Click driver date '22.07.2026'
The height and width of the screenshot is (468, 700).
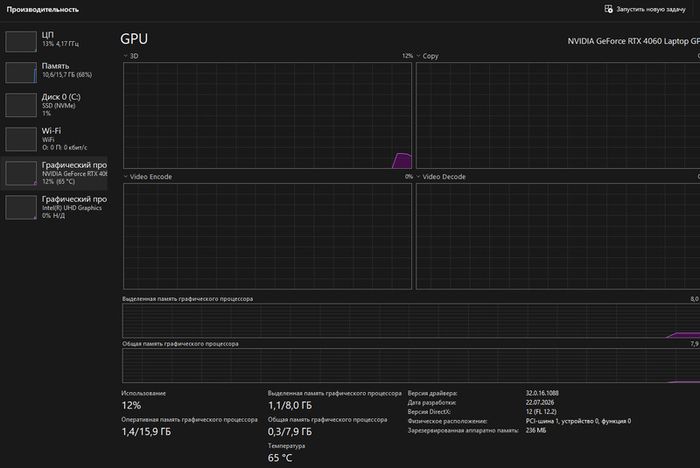[x=540, y=402]
